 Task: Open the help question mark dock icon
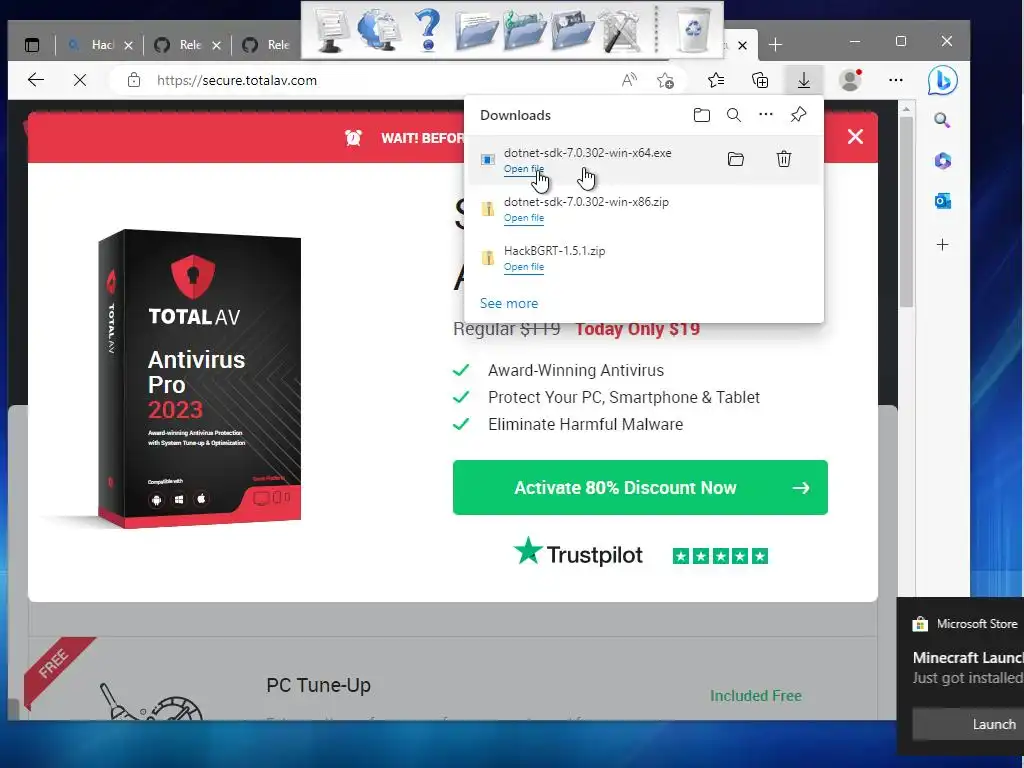coord(427,29)
